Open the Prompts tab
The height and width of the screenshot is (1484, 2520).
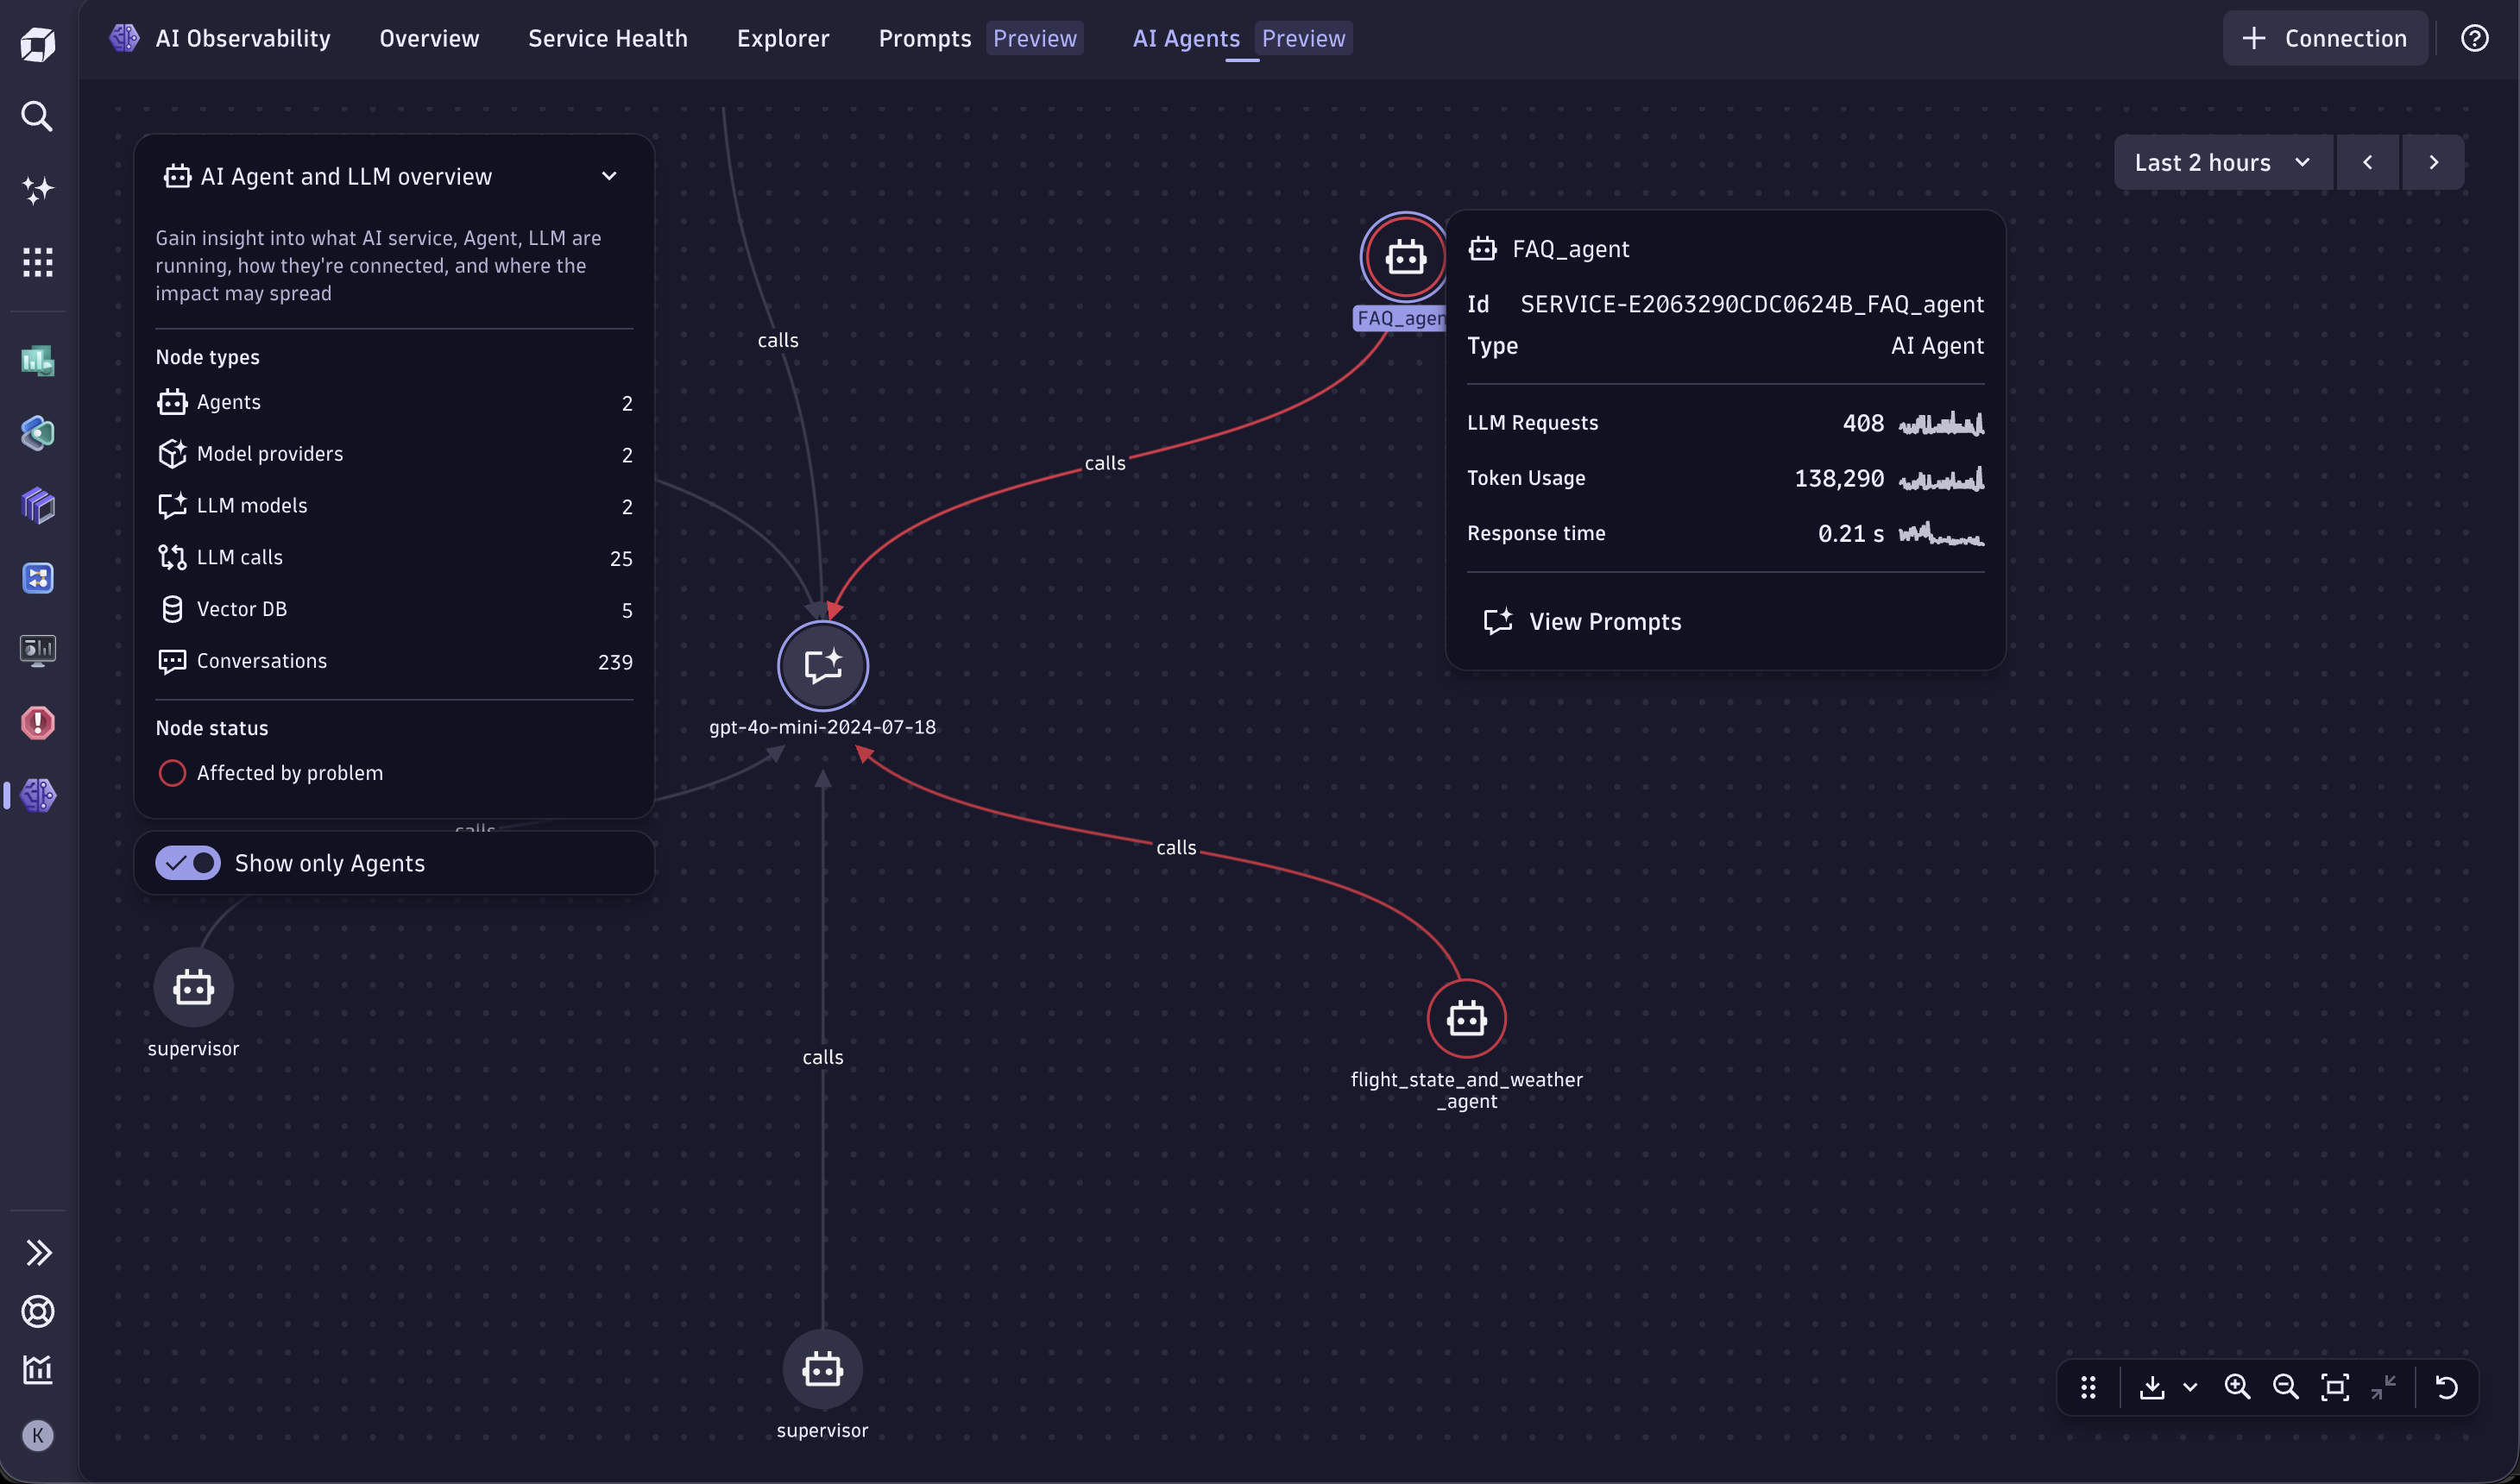[x=925, y=38]
